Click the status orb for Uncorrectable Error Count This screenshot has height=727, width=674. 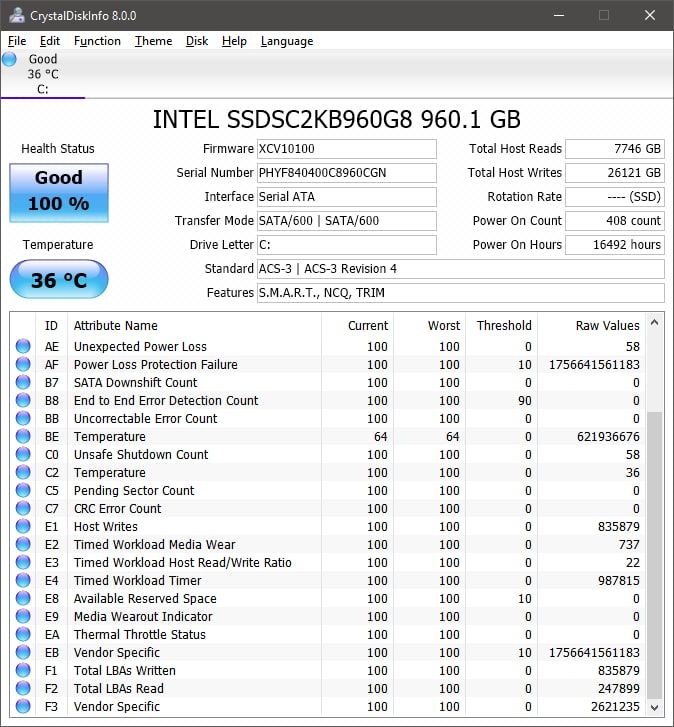coord(23,418)
